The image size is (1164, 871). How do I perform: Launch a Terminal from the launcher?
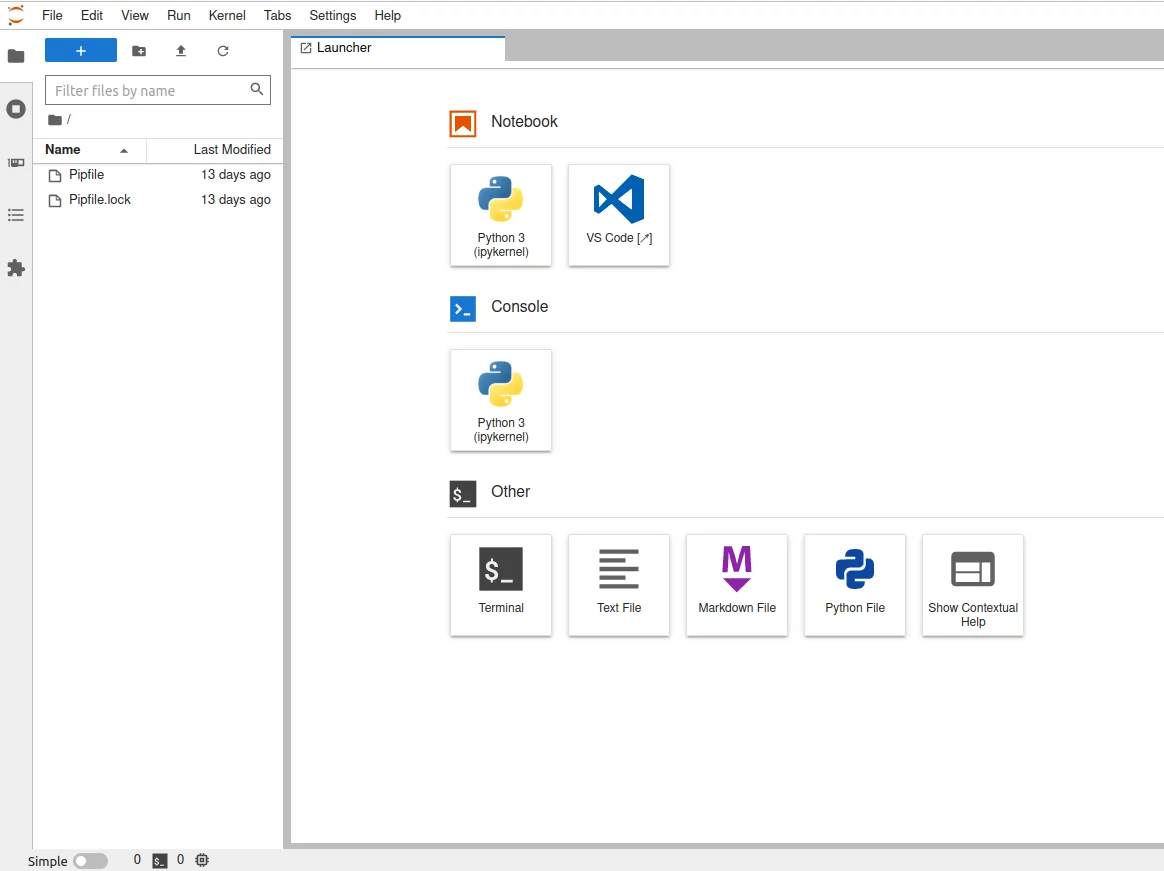pyautogui.click(x=501, y=584)
